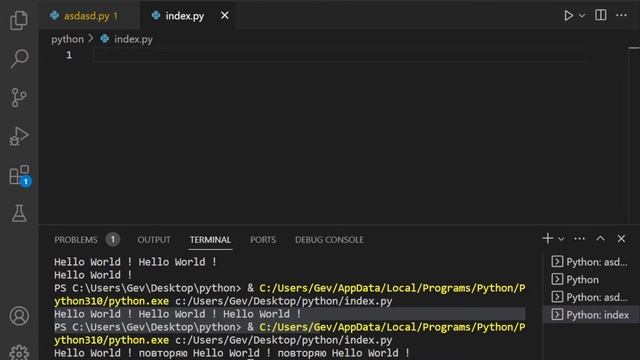Open the Run and Debug view
The height and width of the screenshot is (360, 640).
click(19, 136)
